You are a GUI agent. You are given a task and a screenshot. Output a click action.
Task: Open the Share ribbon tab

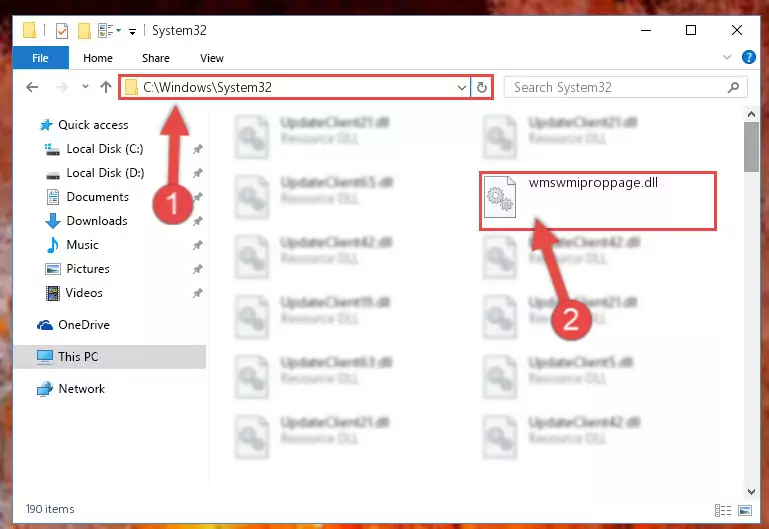tap(155, 58)
